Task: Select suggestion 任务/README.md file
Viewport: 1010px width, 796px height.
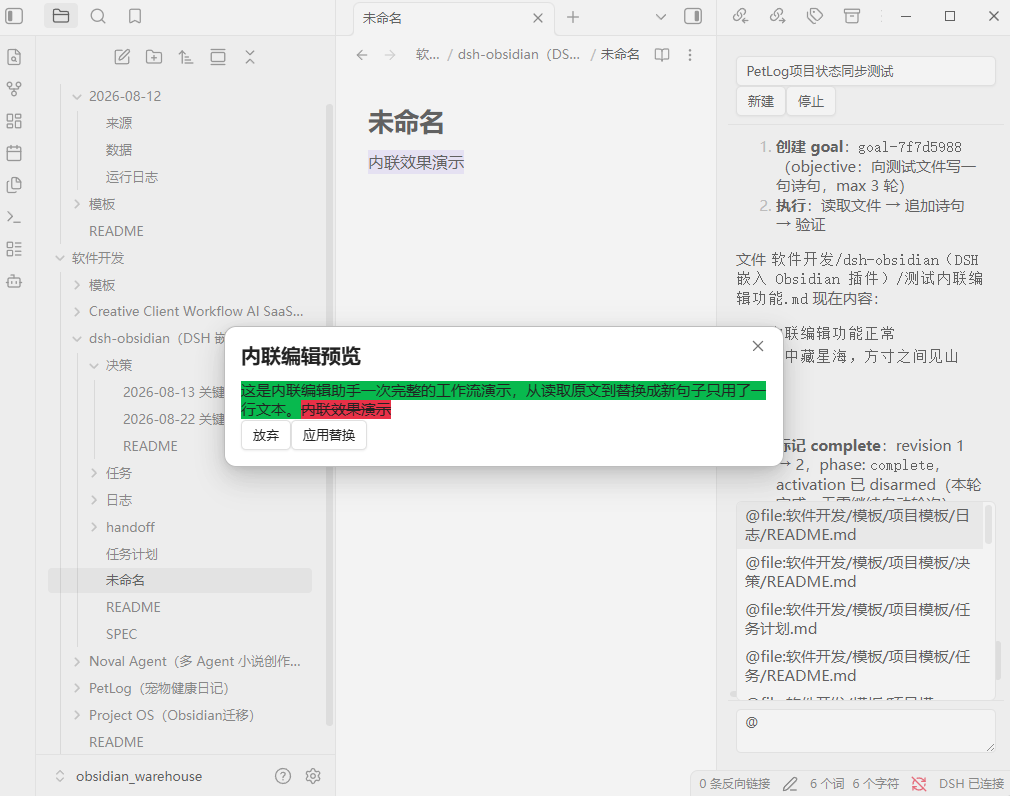Action: (x=861, y=667)
